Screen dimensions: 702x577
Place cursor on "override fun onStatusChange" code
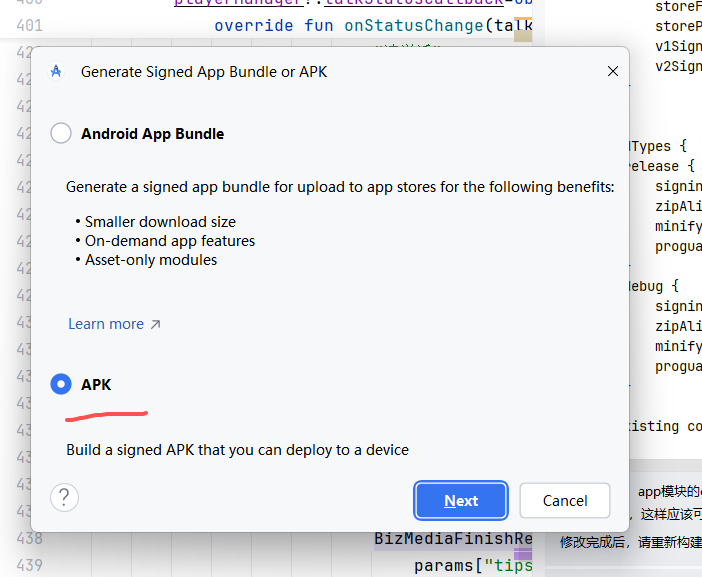pos(370,25)
